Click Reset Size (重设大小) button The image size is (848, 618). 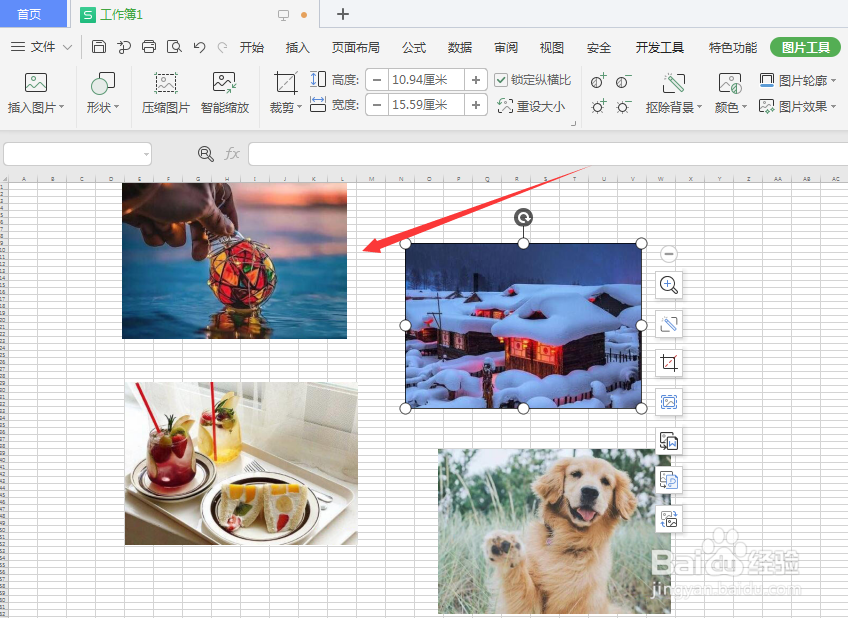(x=532, y=106)
